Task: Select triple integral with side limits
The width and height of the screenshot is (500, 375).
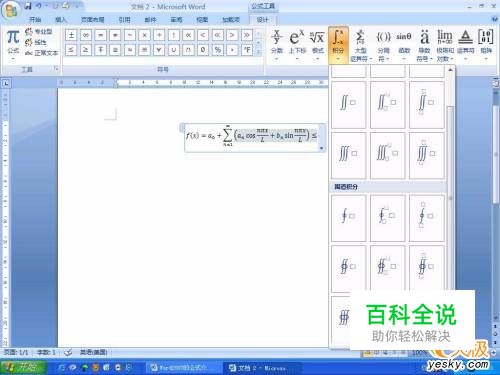Action: pyautogui.click(x=387, y=155)
